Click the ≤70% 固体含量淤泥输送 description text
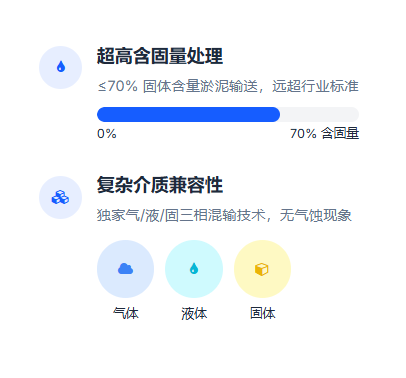 point(178,86)
